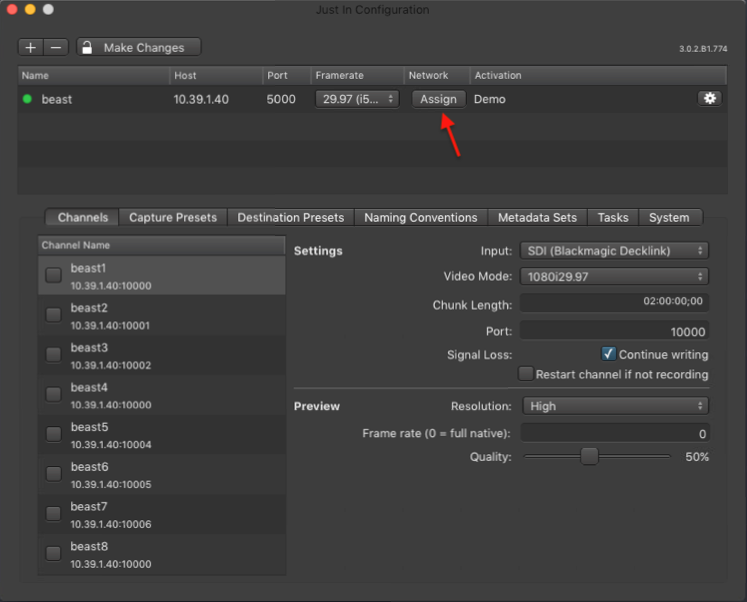The image size is (747, 602).
Task: Click Make Changes button
Action: [139, 48]
